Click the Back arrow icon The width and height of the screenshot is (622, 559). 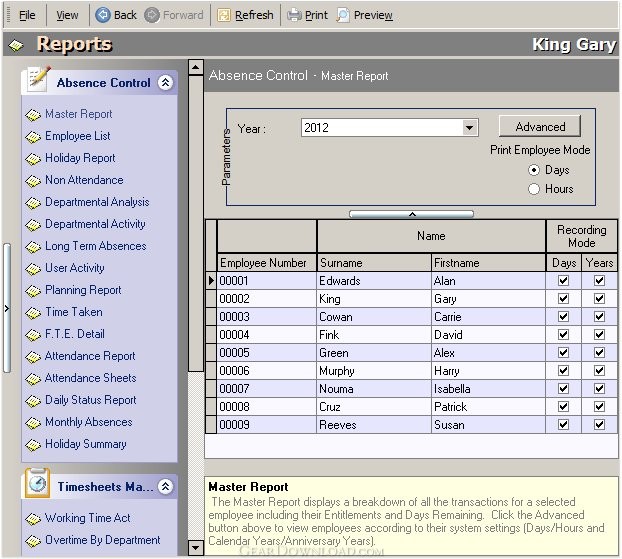coord(103,15)
